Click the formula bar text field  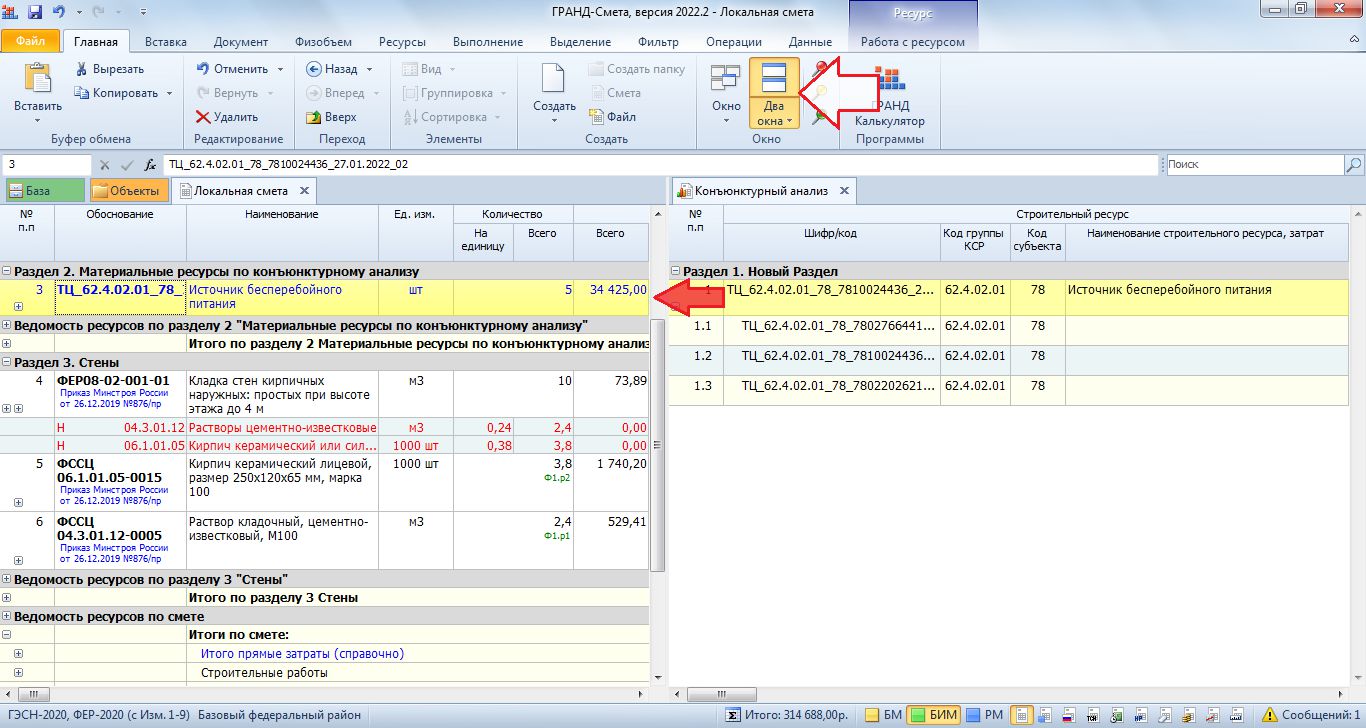(660, 164)
